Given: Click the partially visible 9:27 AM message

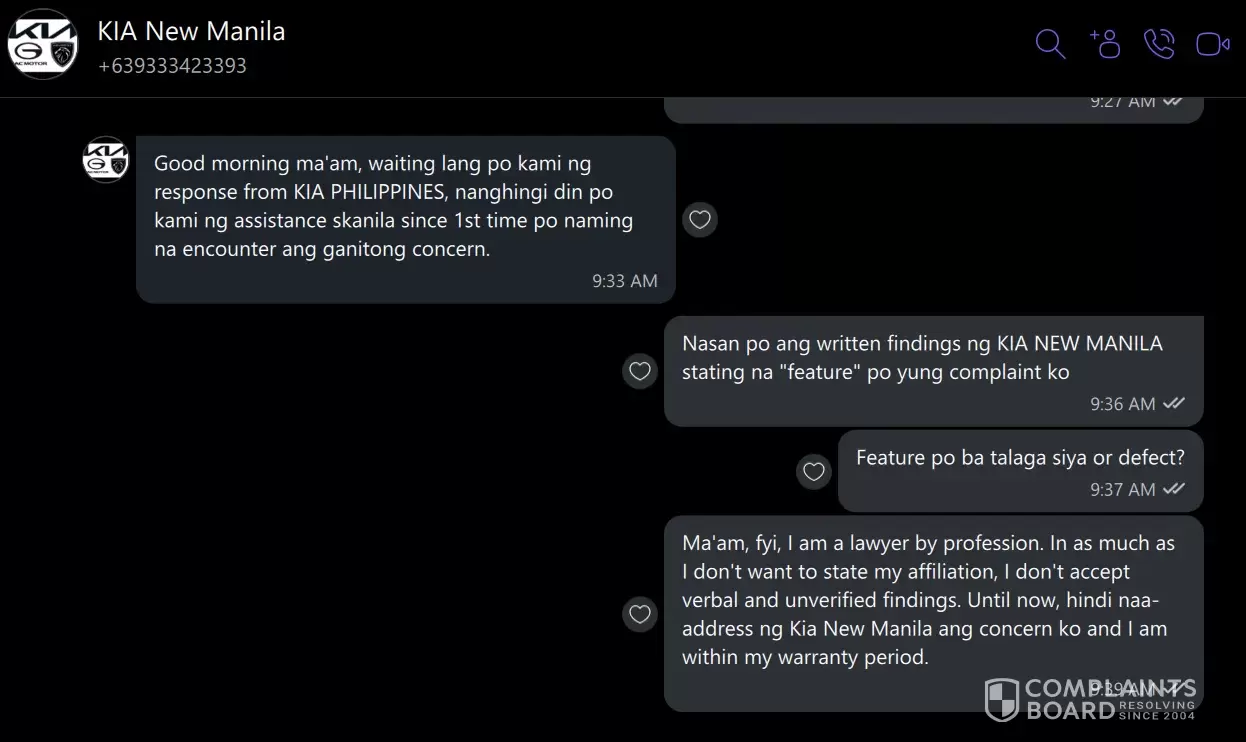Looking at the screenshot, I should [x=933, y=110].
